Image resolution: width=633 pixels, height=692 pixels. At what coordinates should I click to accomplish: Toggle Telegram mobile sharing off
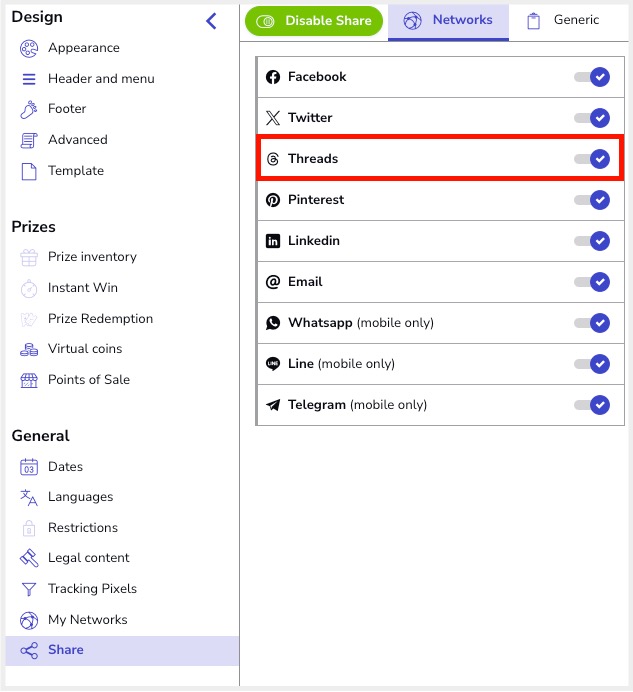coord(592,405)
